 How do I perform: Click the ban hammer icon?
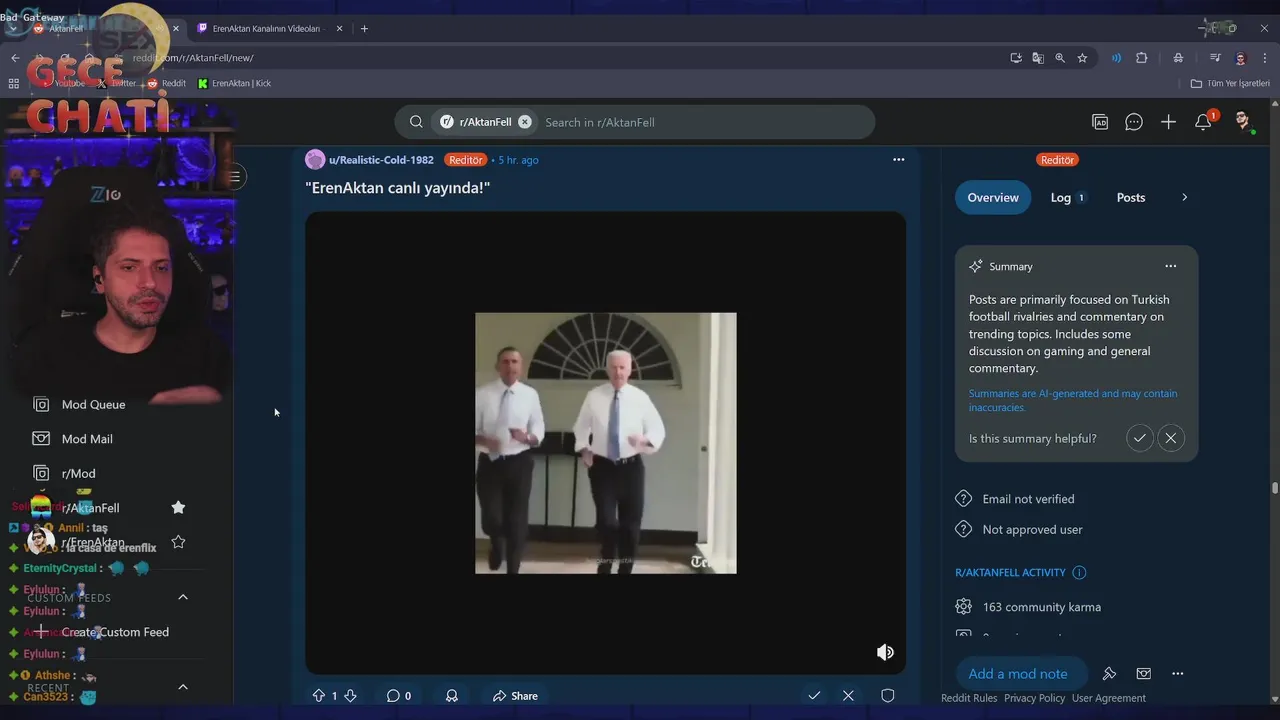click(x=1109, y=674)
